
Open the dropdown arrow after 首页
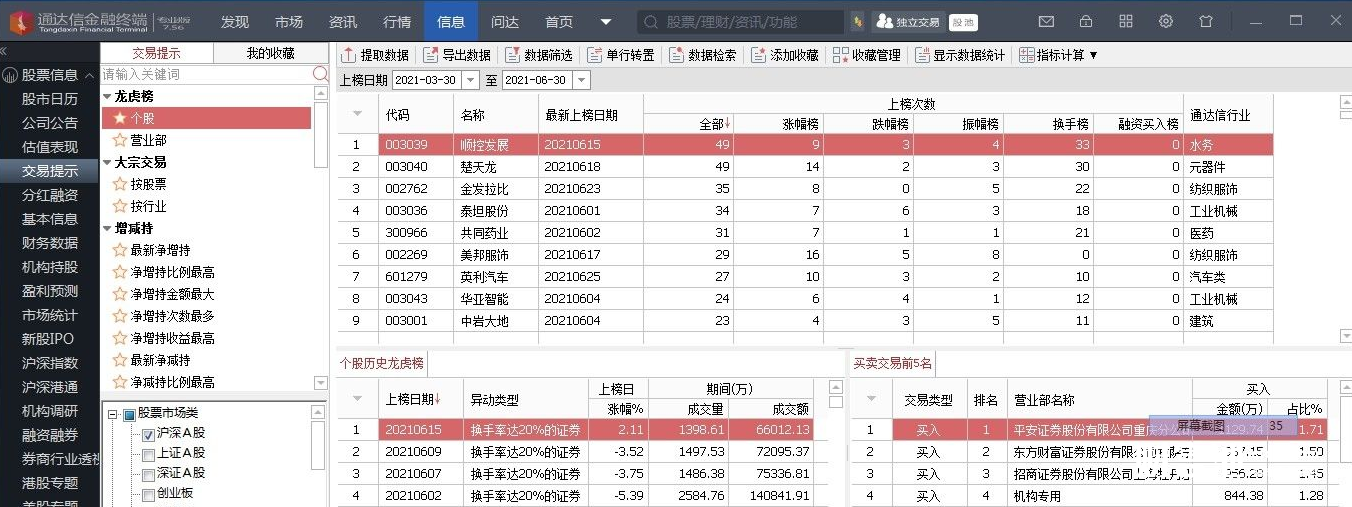click(x=605, y=22)
